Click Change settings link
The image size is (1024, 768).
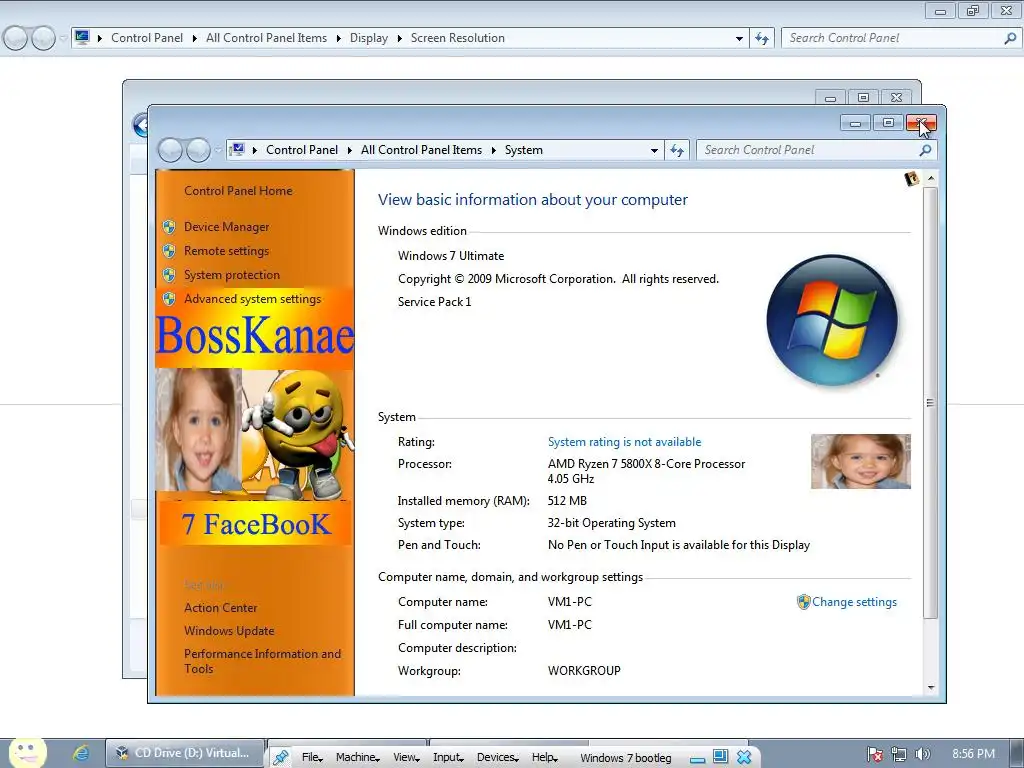[x=854, y=602]
